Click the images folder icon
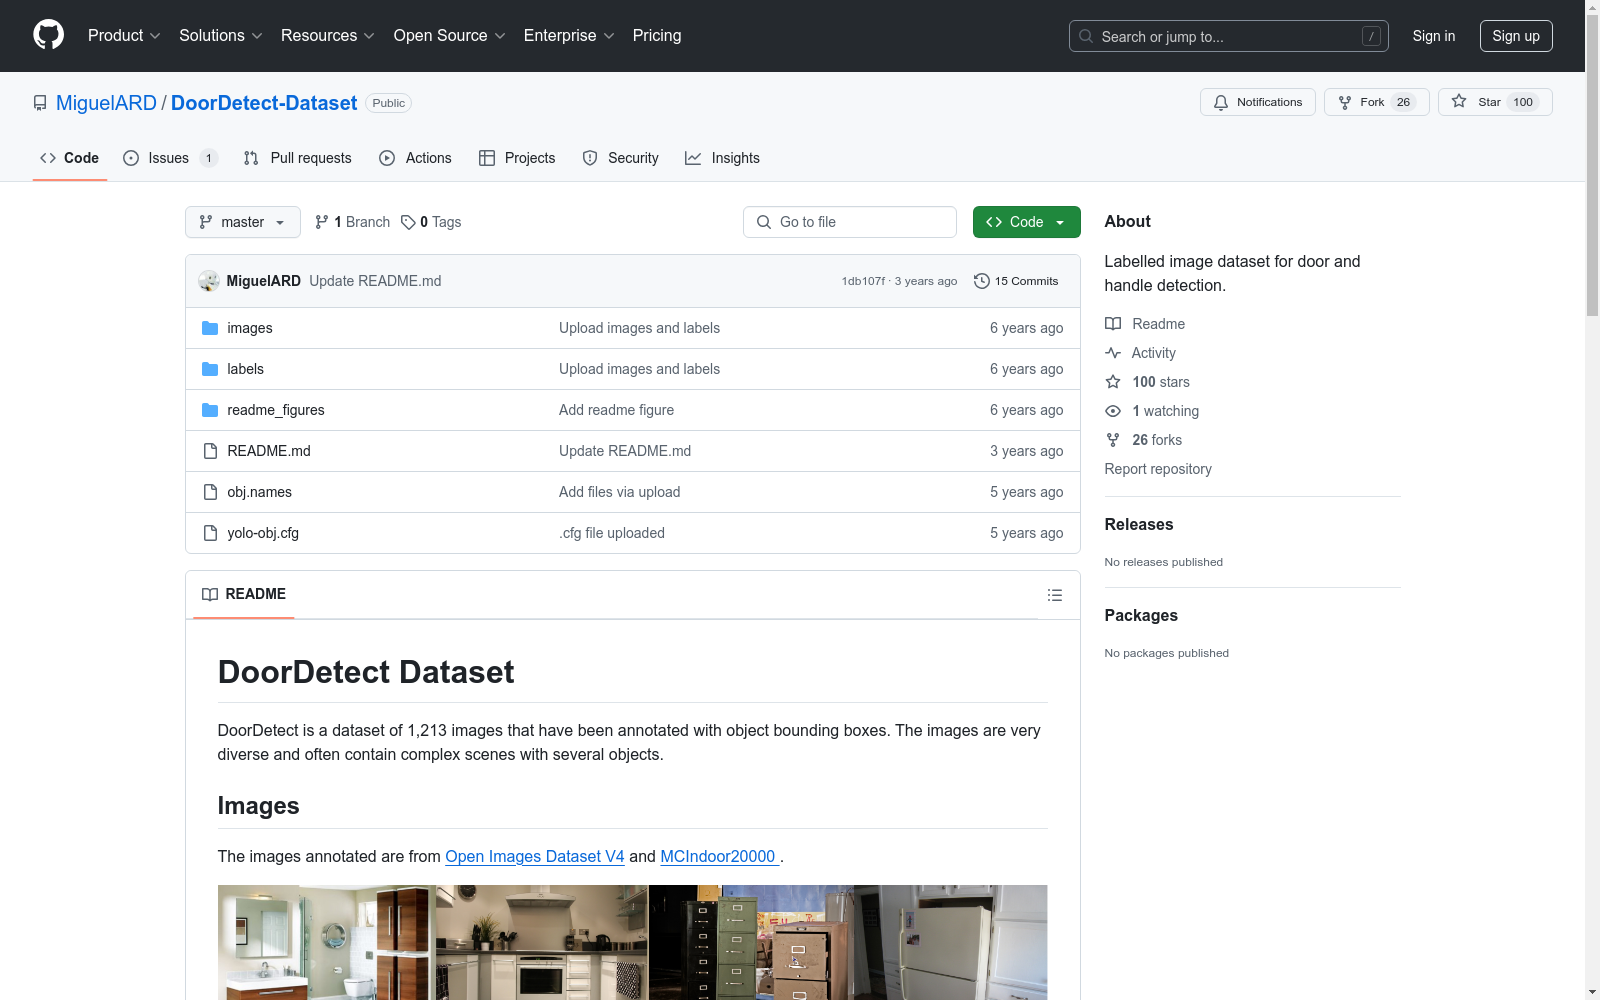The width and height of the screenshot is (1600, 1000). (x=210, y=328)
